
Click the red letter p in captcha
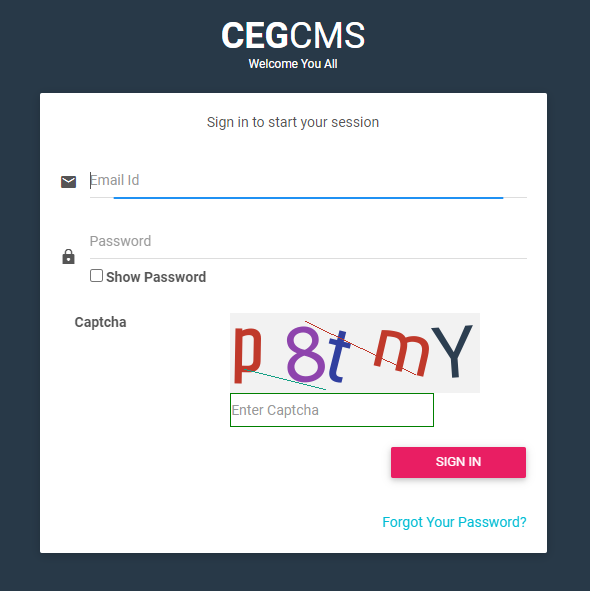point(247,354)
